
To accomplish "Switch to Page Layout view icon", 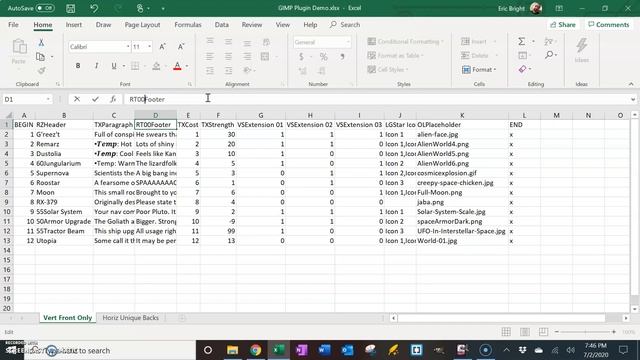I will pyautogui.click(x=525, y=332).
